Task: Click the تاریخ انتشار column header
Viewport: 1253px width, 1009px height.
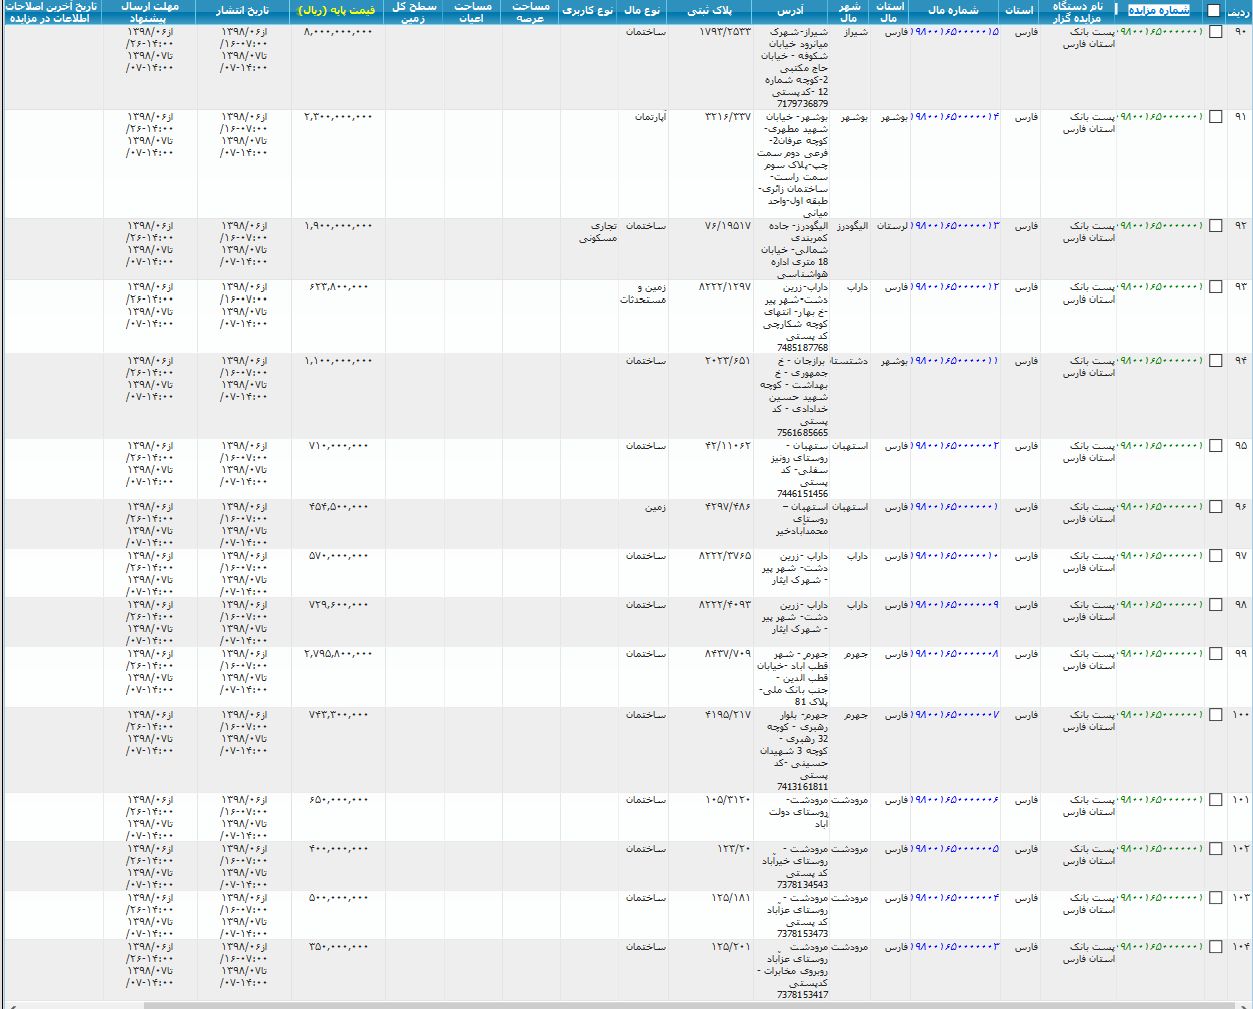Action: 244,10
